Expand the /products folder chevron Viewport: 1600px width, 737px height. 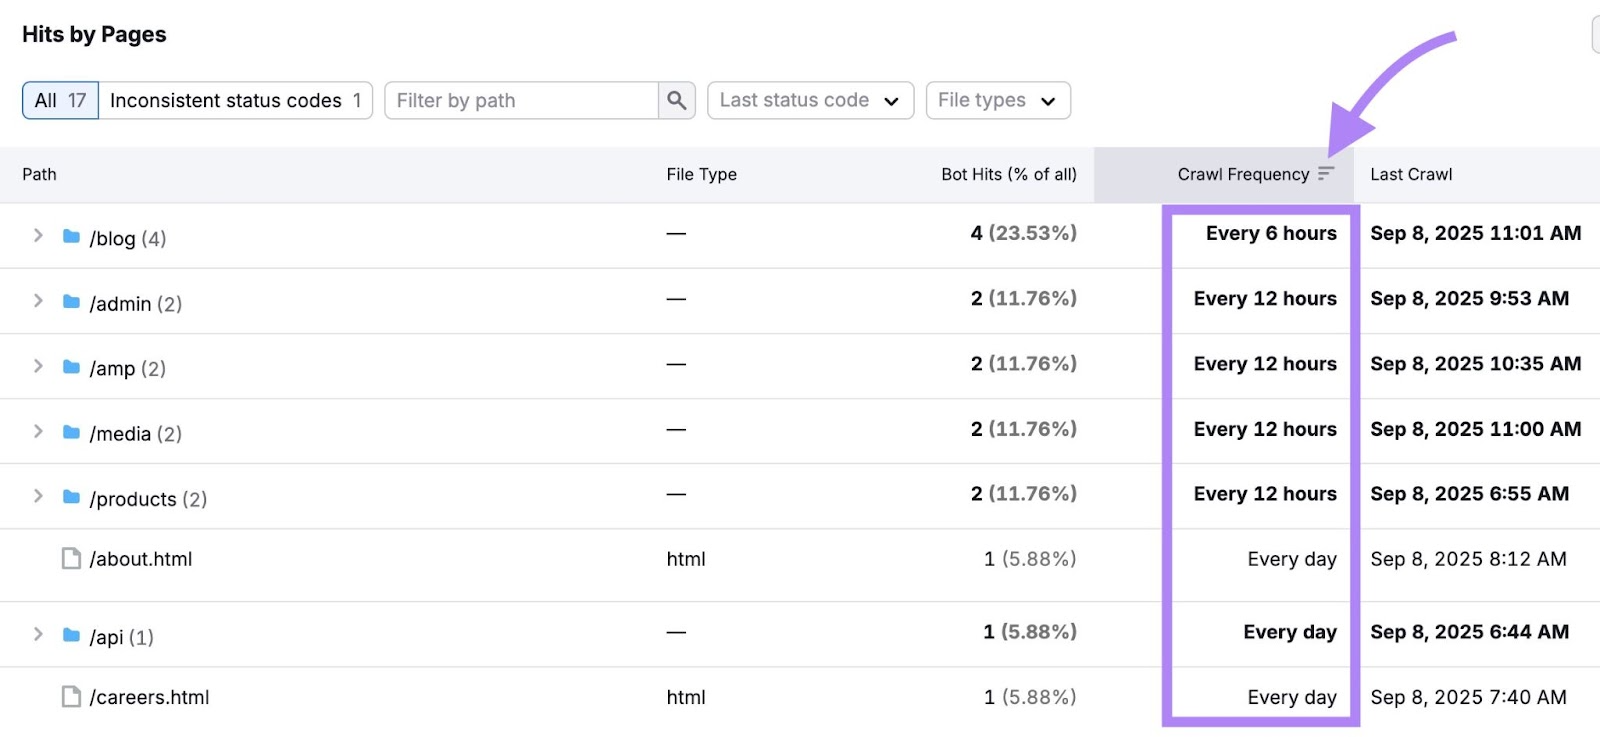(38, 497)
